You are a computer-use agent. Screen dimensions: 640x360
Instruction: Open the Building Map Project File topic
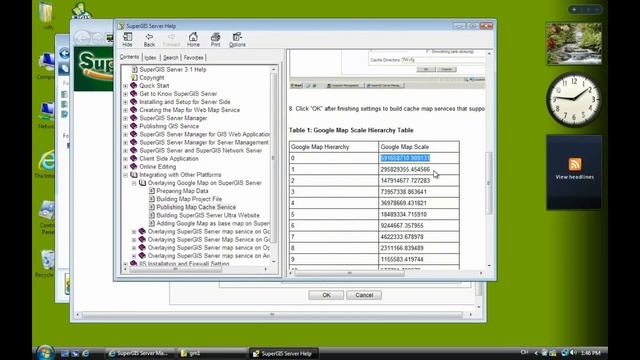189,199
